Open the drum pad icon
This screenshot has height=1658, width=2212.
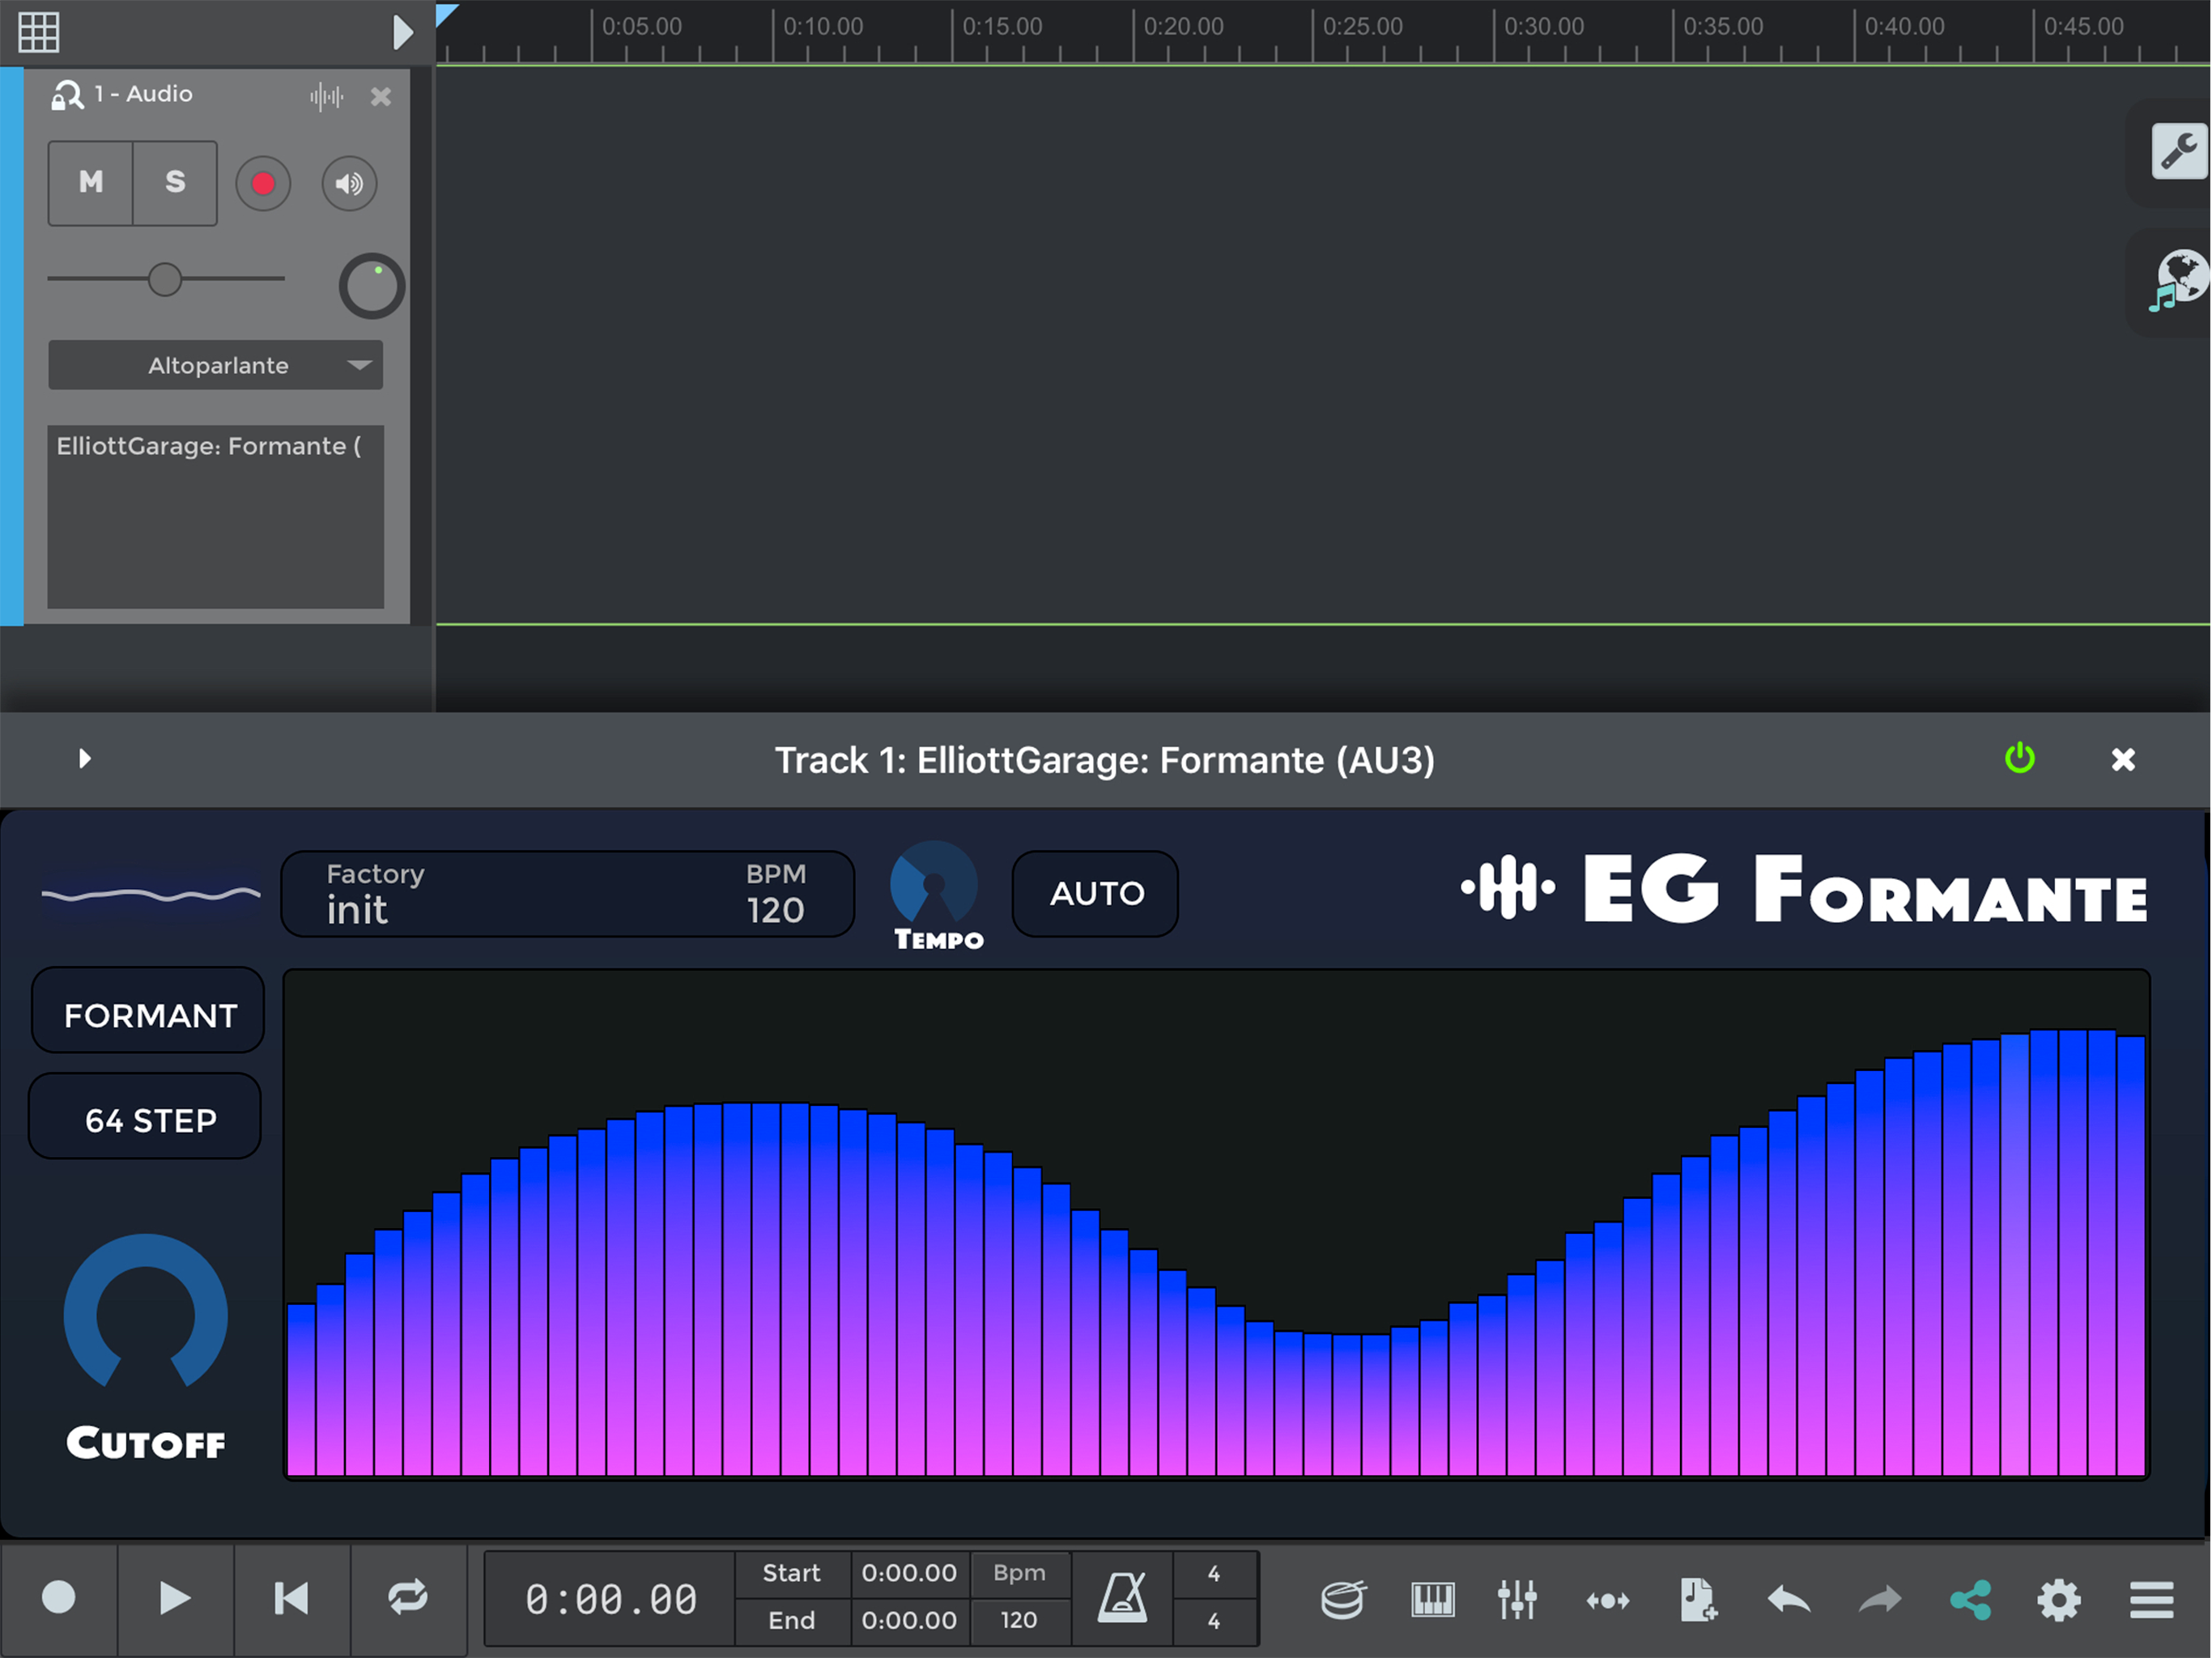coord(1342,1599)
